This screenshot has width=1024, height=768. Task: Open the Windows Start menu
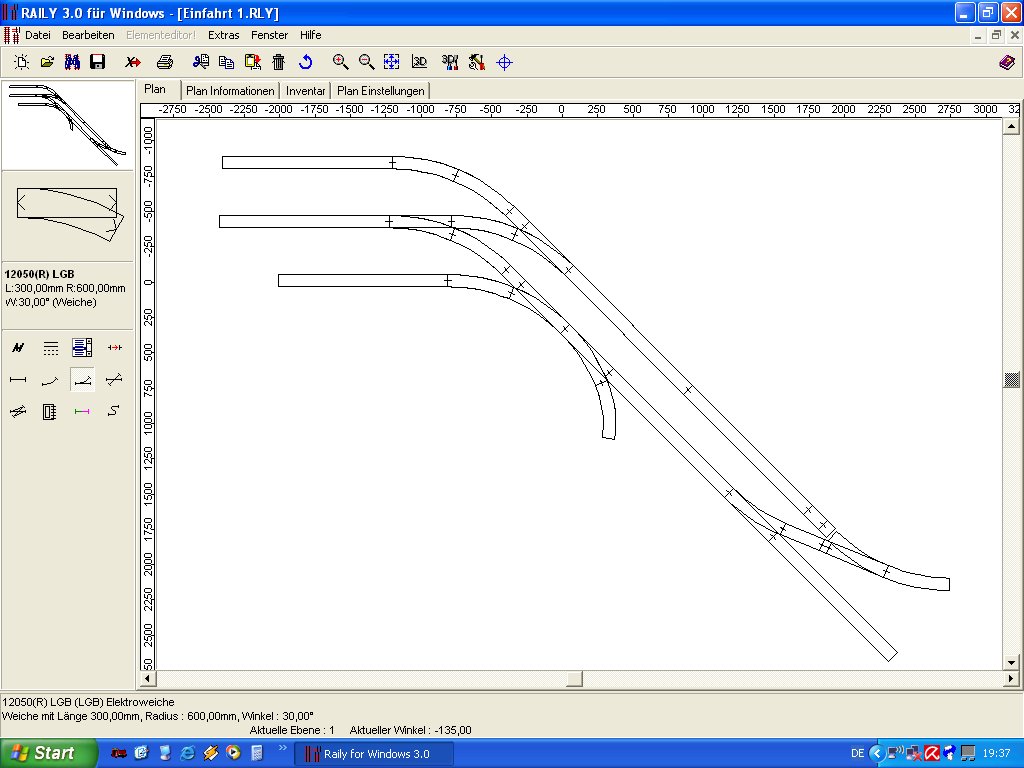click(48, 753)
